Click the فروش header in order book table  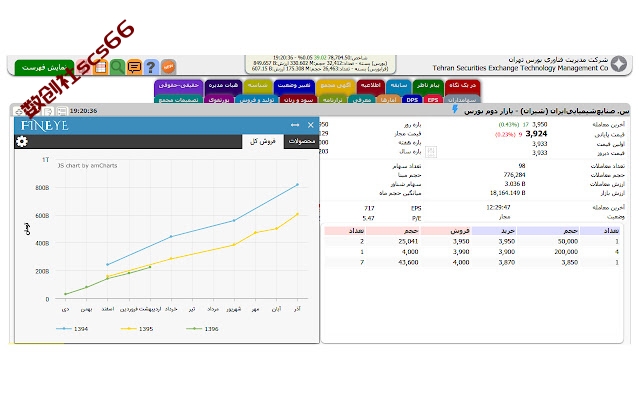pos(445,231)
